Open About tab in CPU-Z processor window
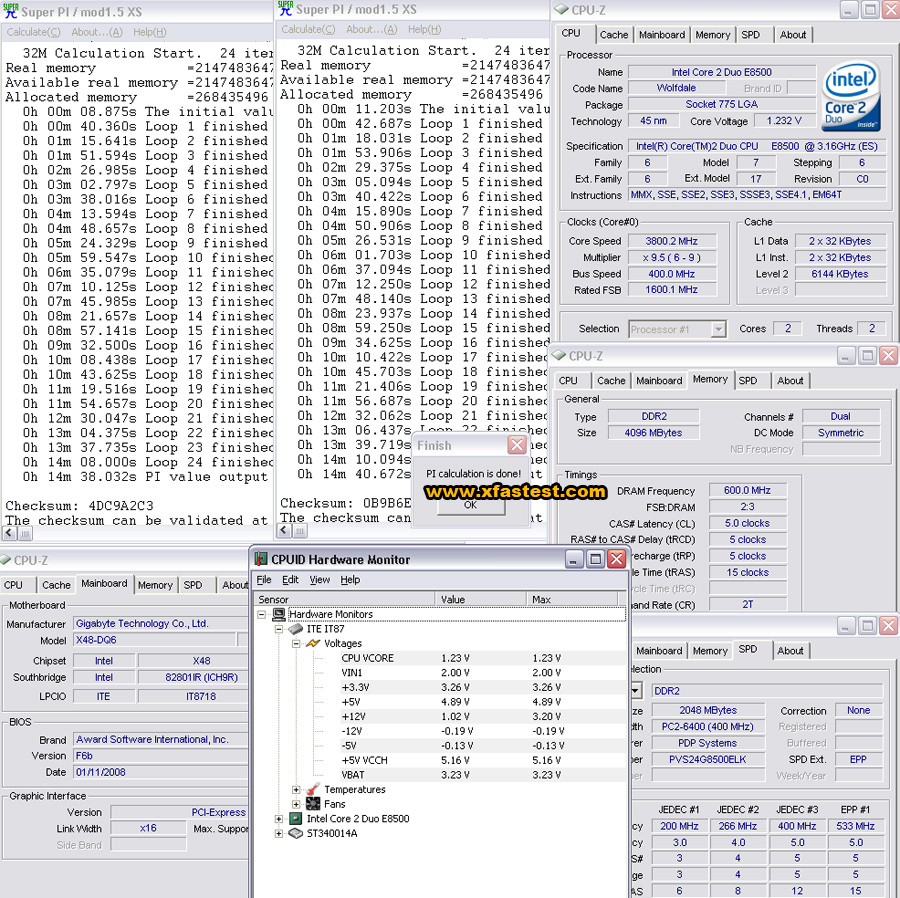Viewport: 900px width, 898px height. tap(793, 35)
